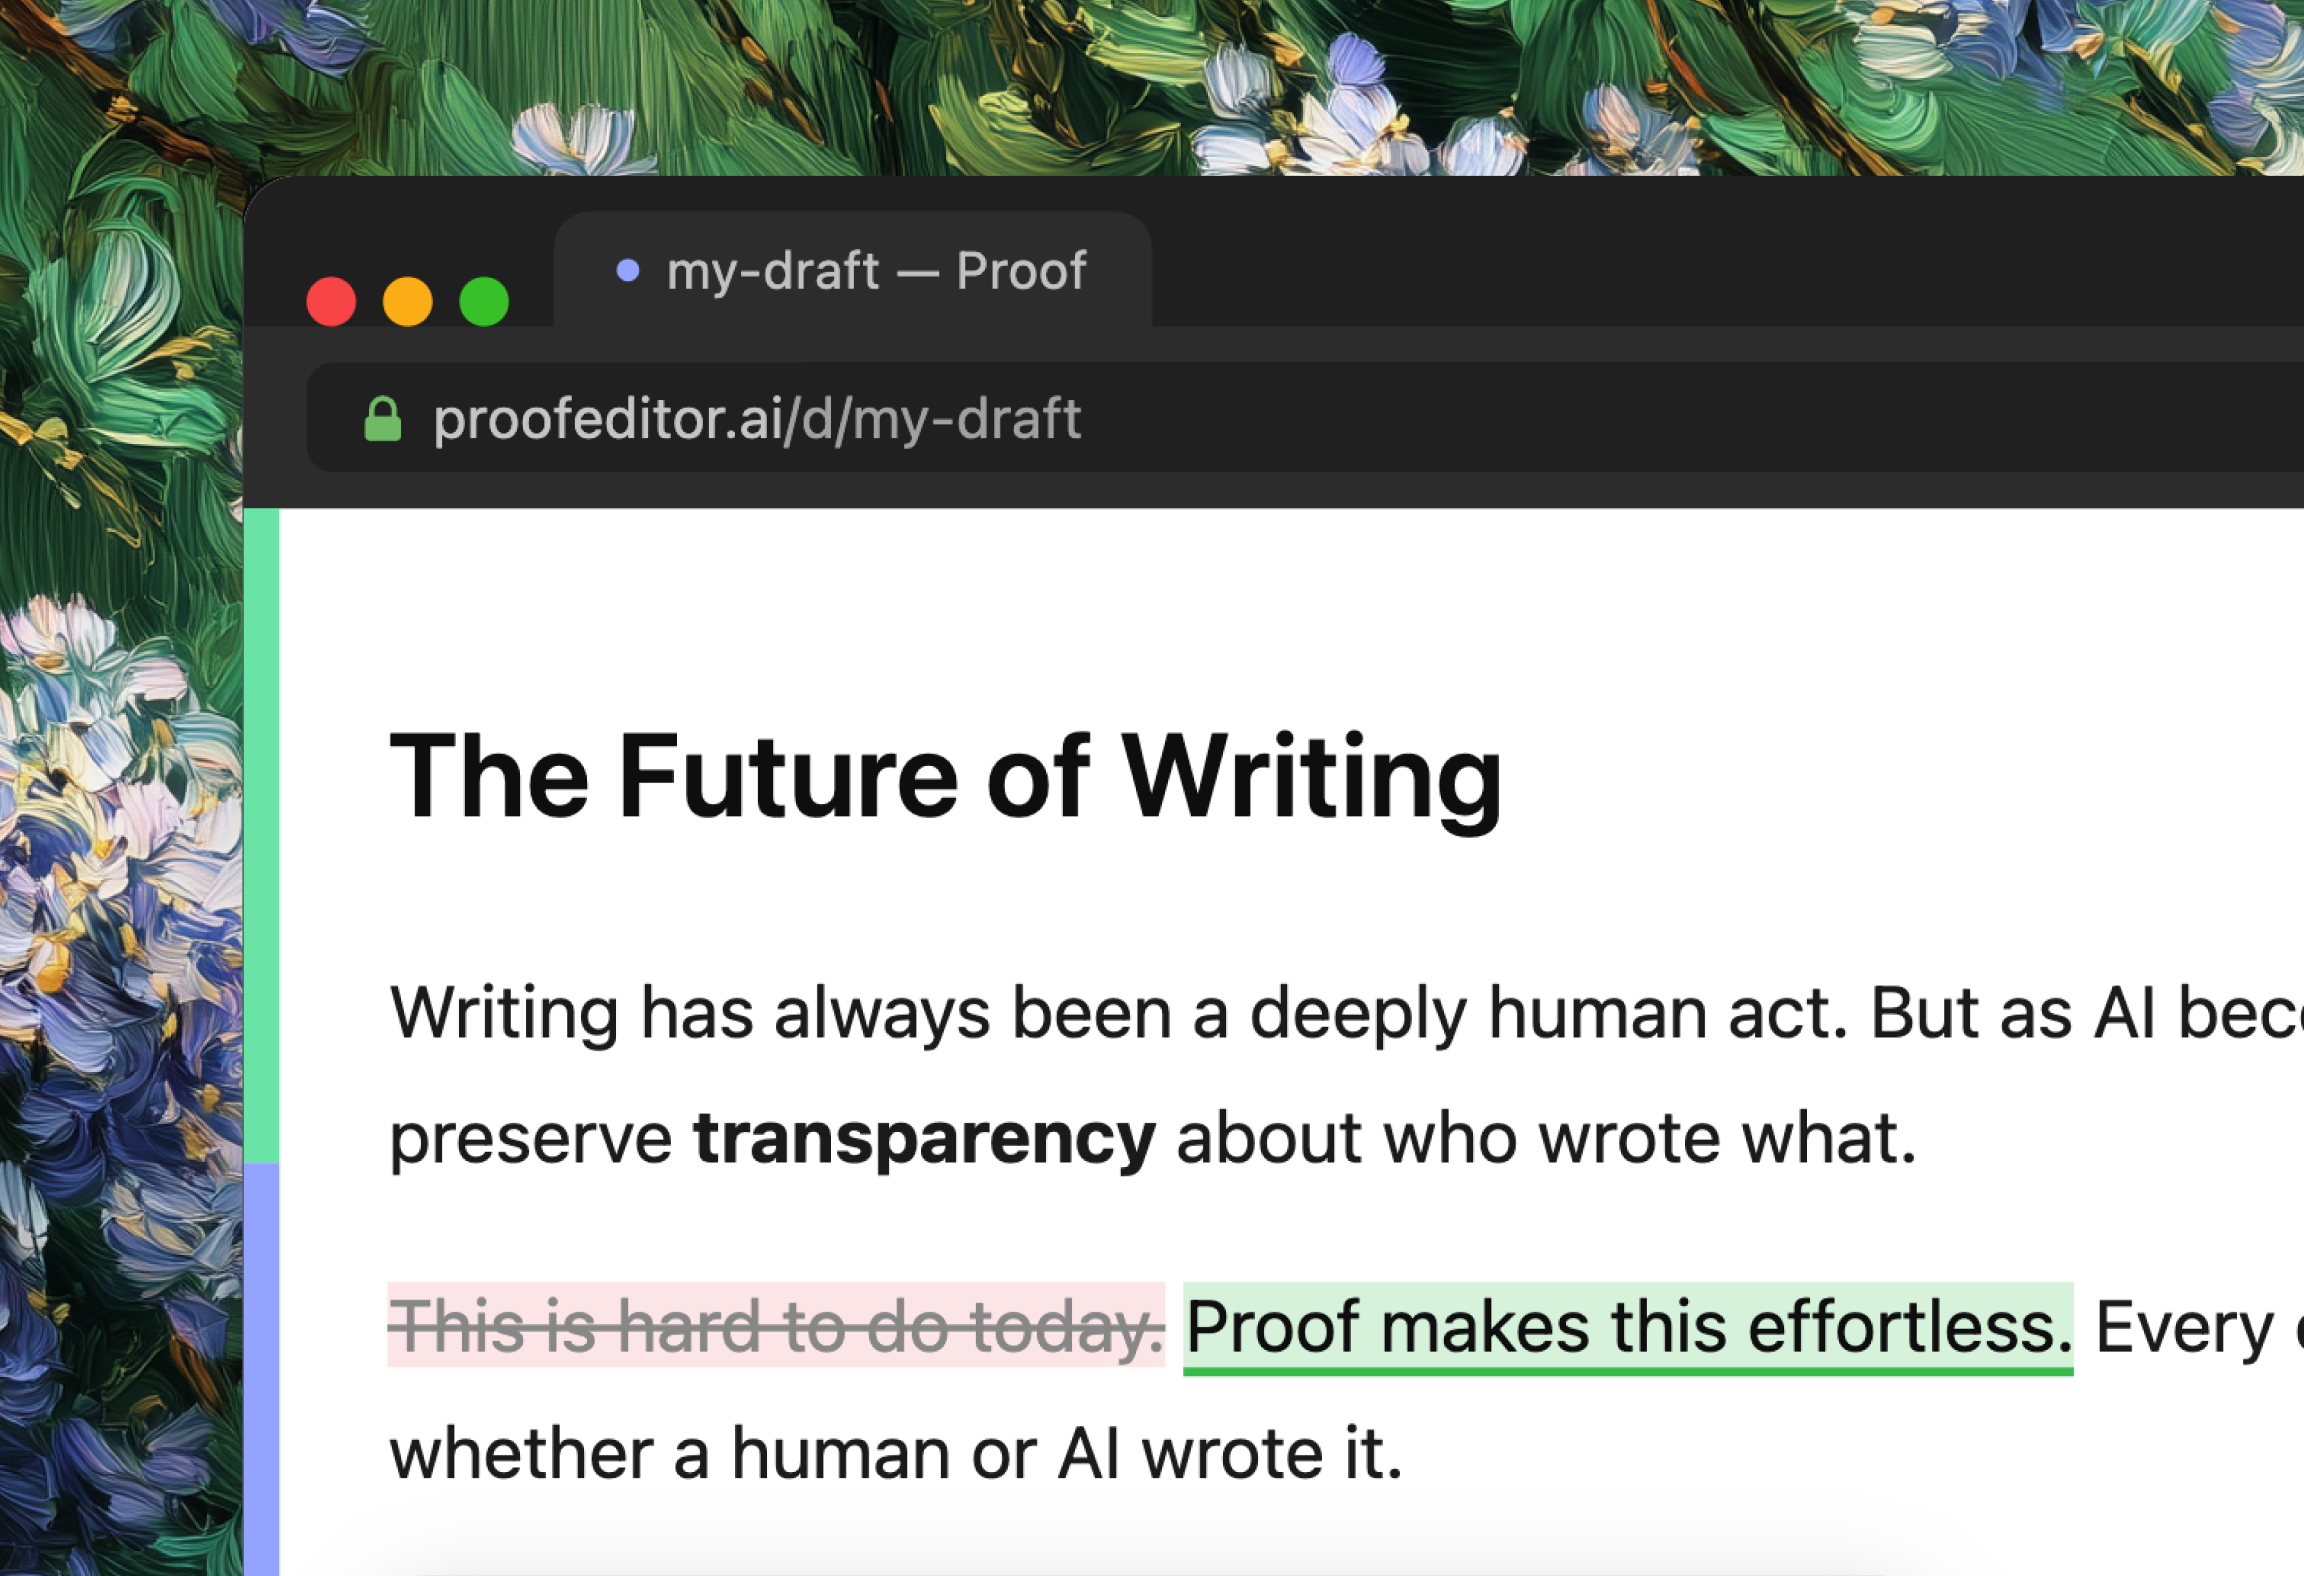This screenshot has height=1576, width=2304.
Task: Click the blue dot on the my-draft tab
Action: coord(628,270)
